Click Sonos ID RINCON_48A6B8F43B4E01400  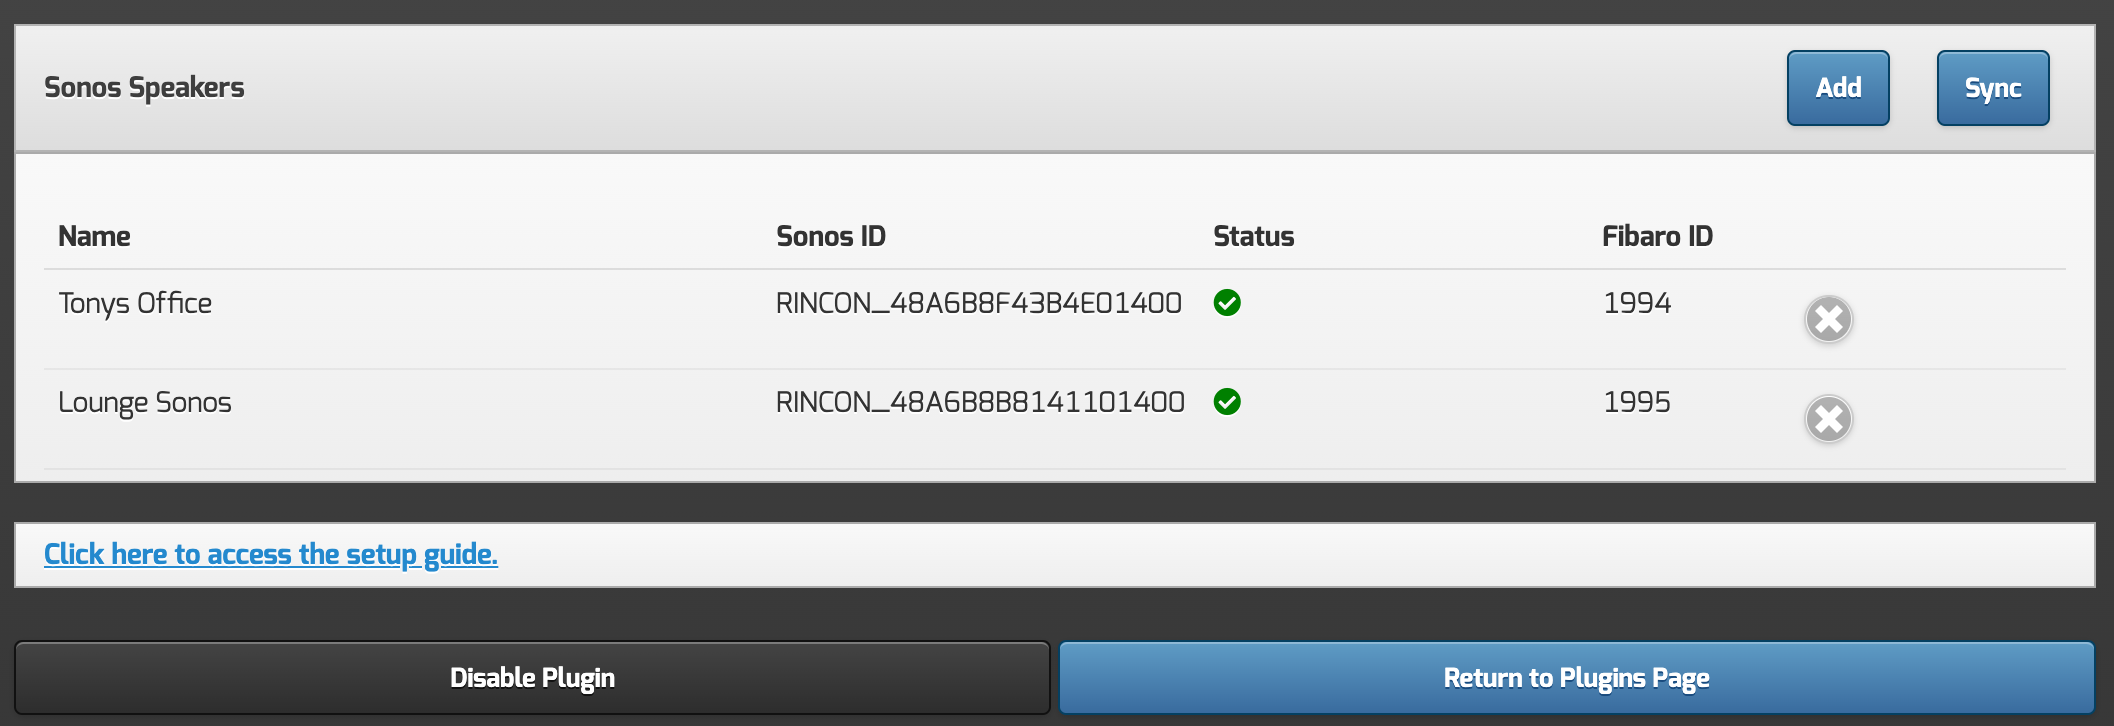pyautogui.click(x=978, y=303)
